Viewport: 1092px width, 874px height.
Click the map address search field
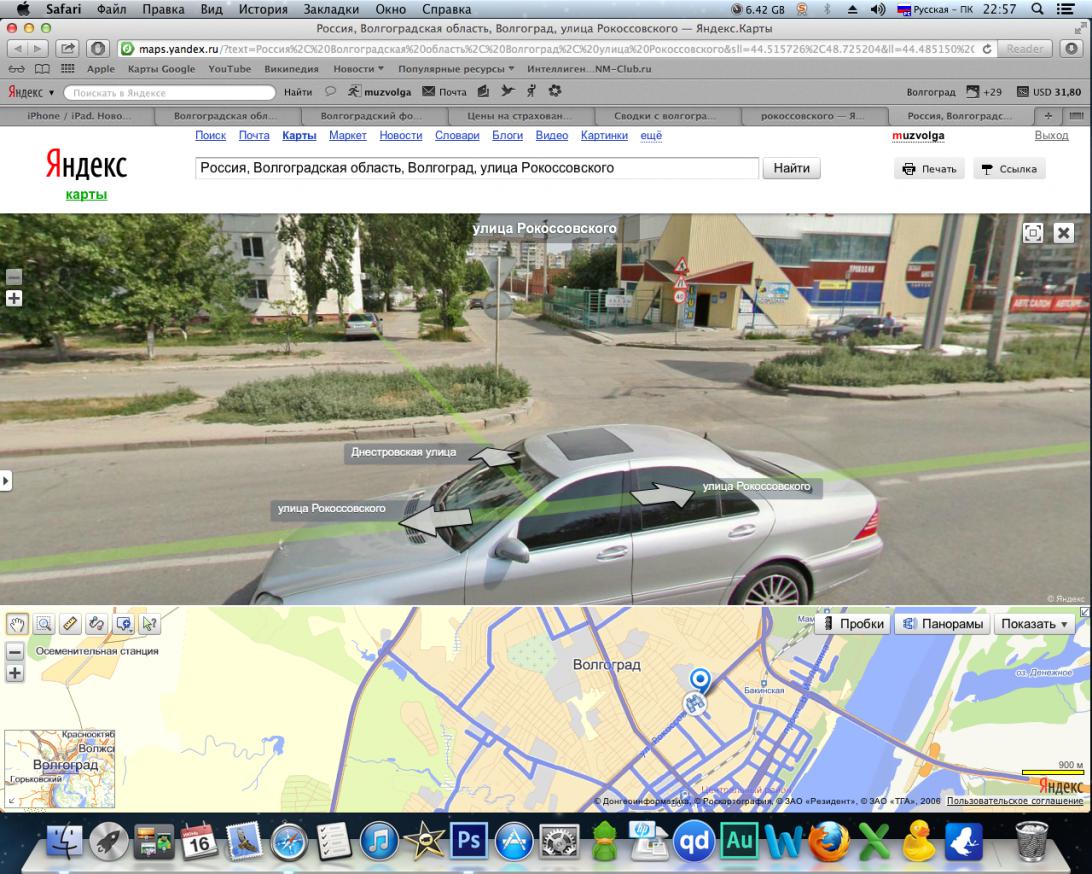pyautogui.click(x=477, y=168)
